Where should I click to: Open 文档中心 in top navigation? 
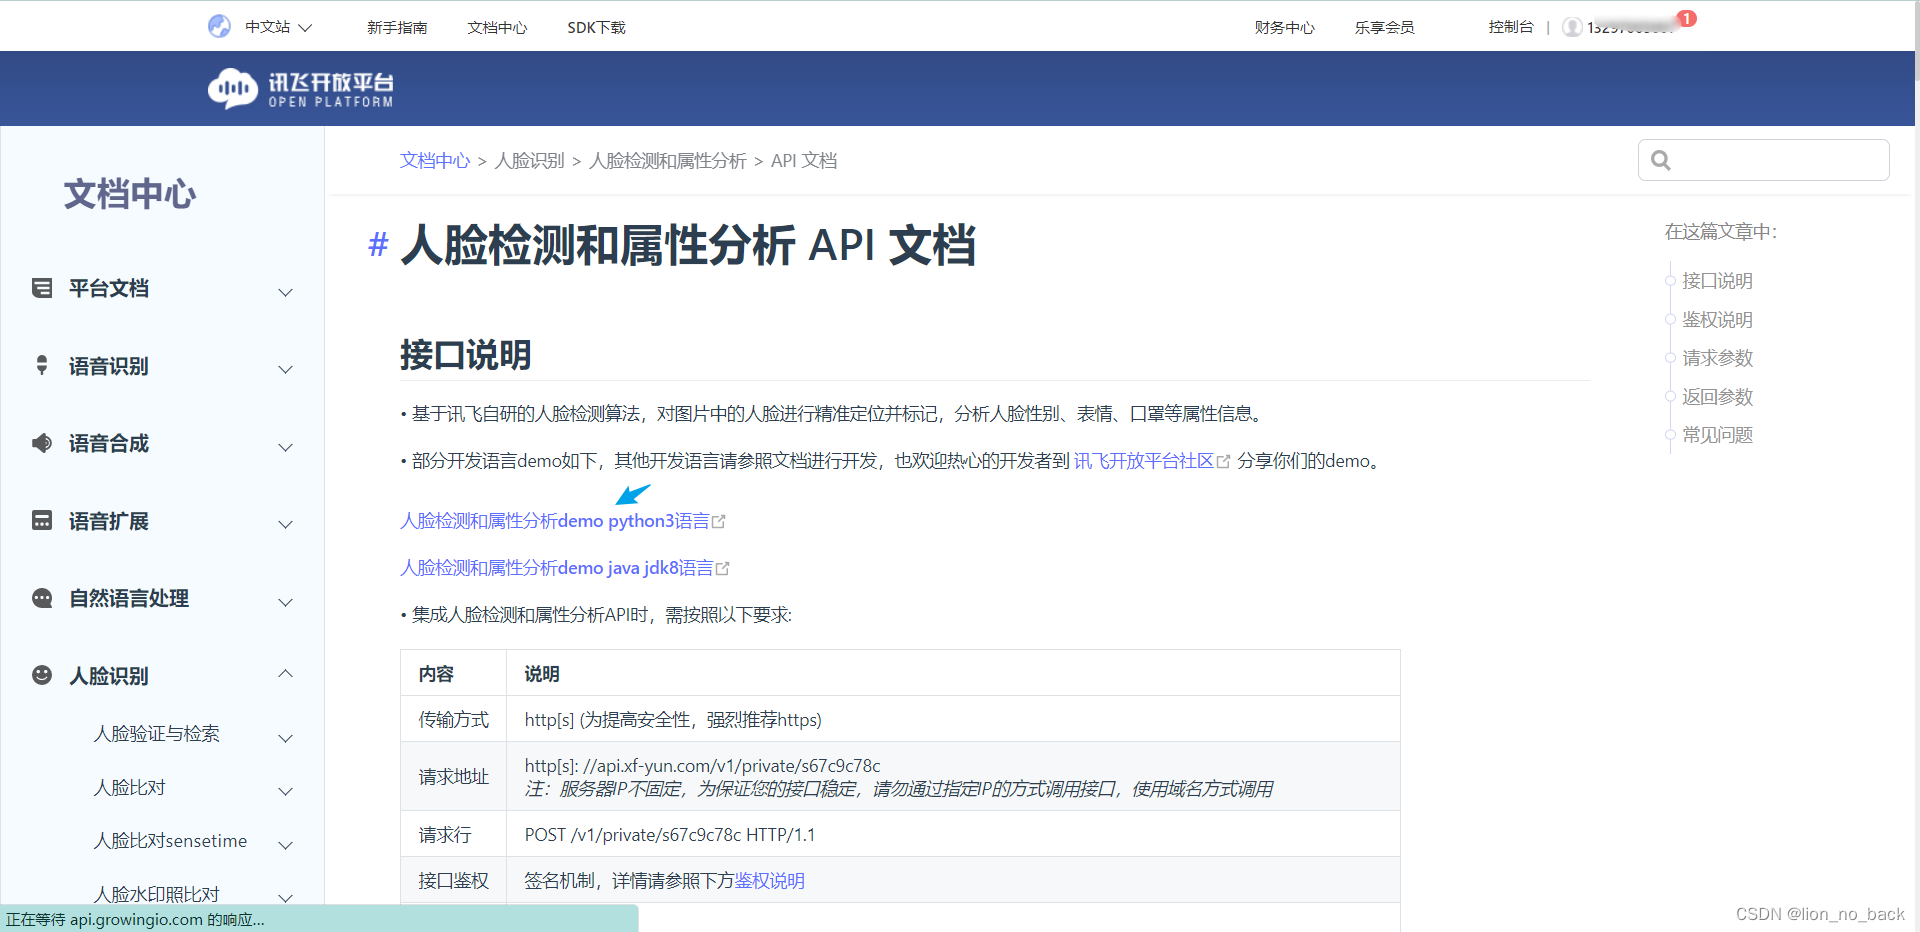click(497, 27)
